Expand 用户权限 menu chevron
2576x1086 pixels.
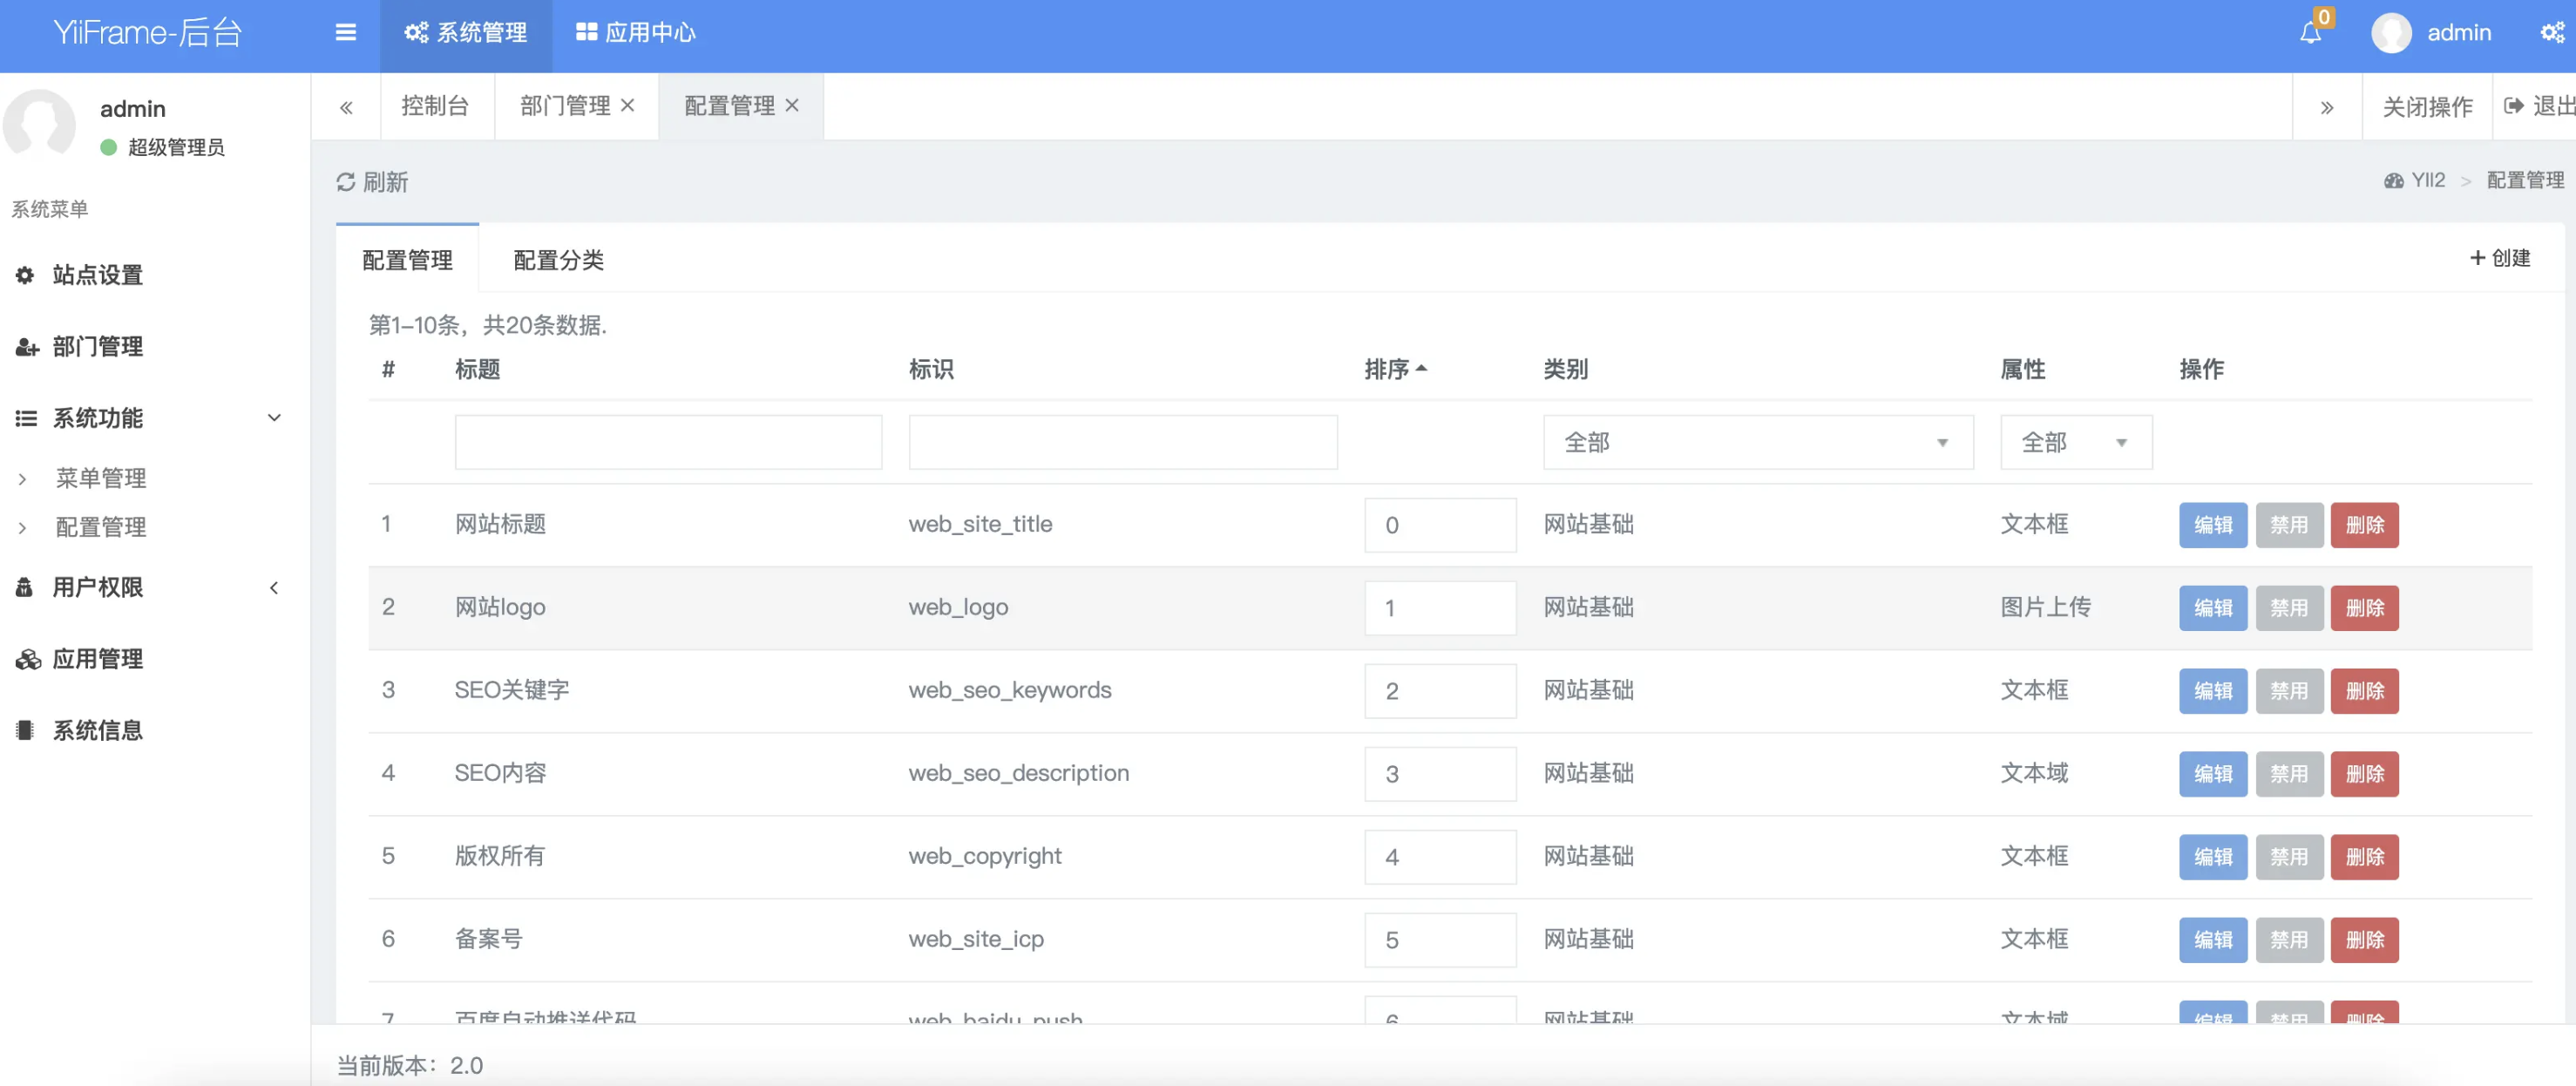tap(274, 588)
